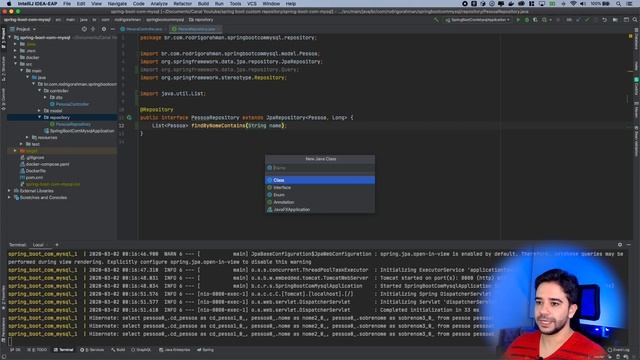Minimize the terminal panel with the minus icon
Image resolution: width=640 pixels, height=360 pixels.
[x=629, y=244]
